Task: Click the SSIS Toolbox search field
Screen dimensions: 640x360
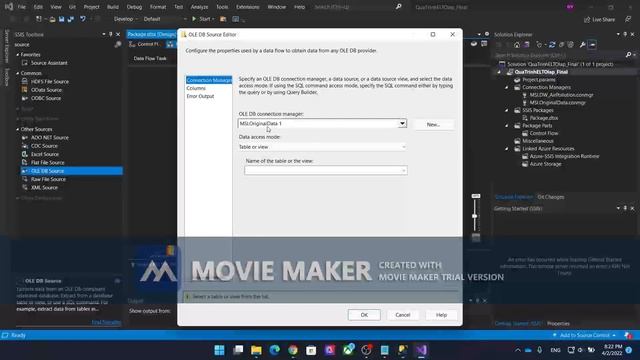Action: [x=65, y=44]
